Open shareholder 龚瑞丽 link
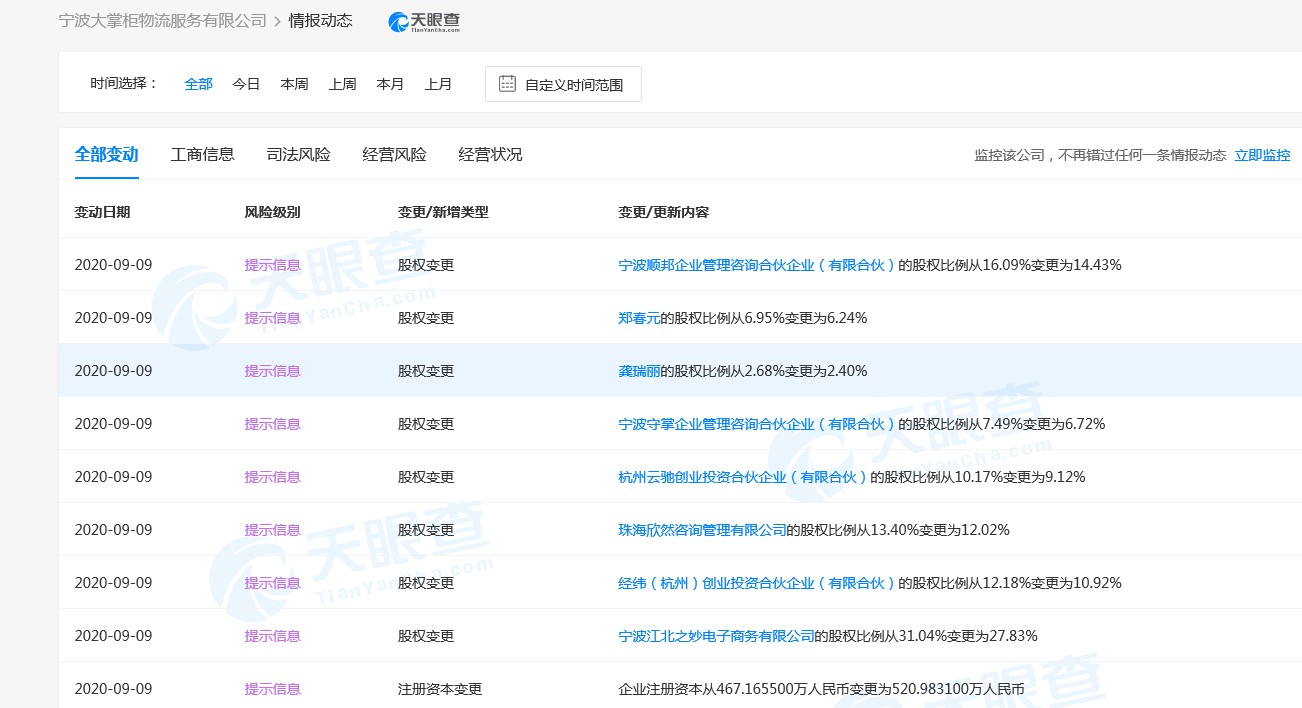This screenshot has height=708, width=1302. pyautogui.click(x=639, y=371)
